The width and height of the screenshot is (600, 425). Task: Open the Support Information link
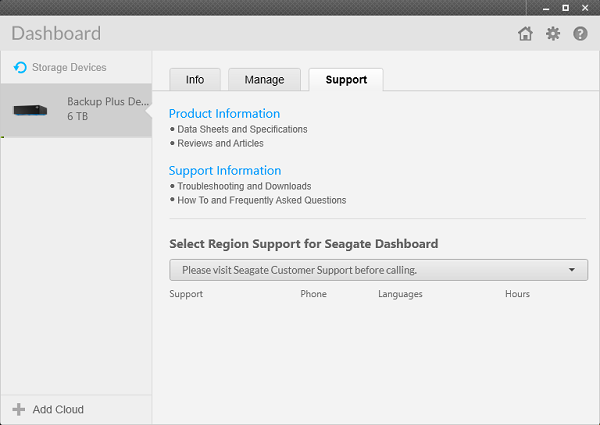coord(225,171)
